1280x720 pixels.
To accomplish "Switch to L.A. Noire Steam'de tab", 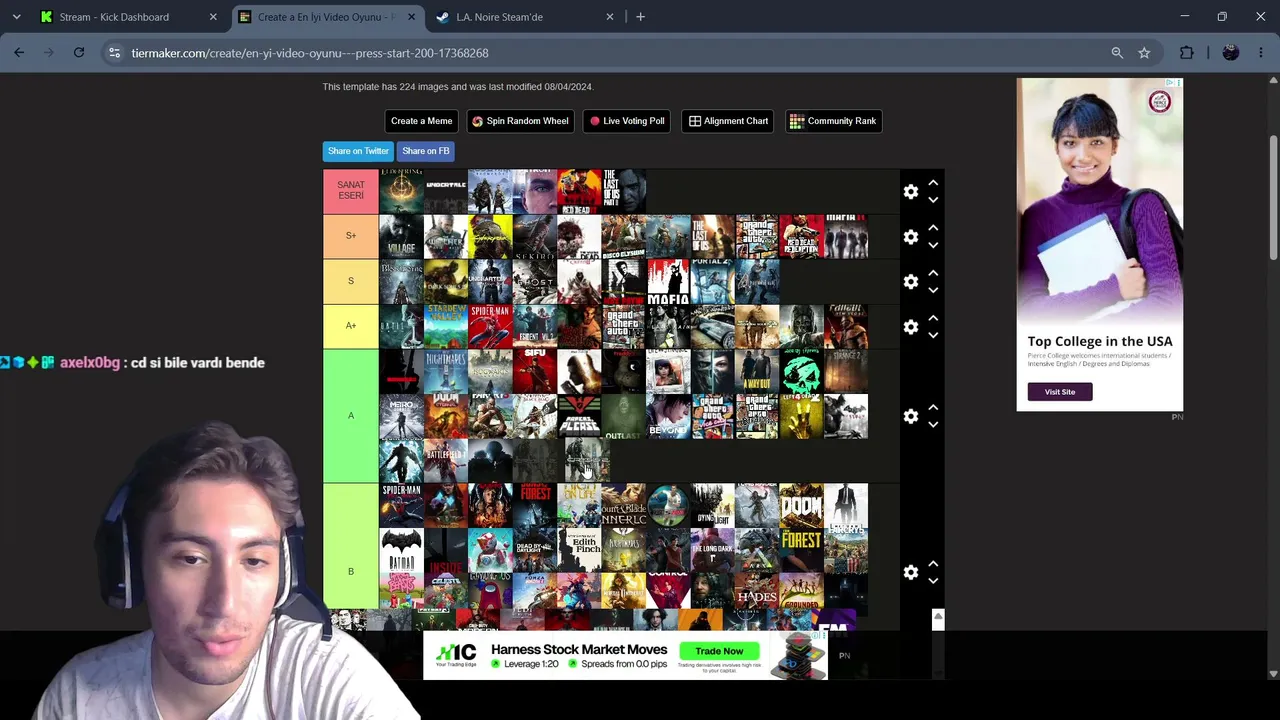I will (525, 17).
